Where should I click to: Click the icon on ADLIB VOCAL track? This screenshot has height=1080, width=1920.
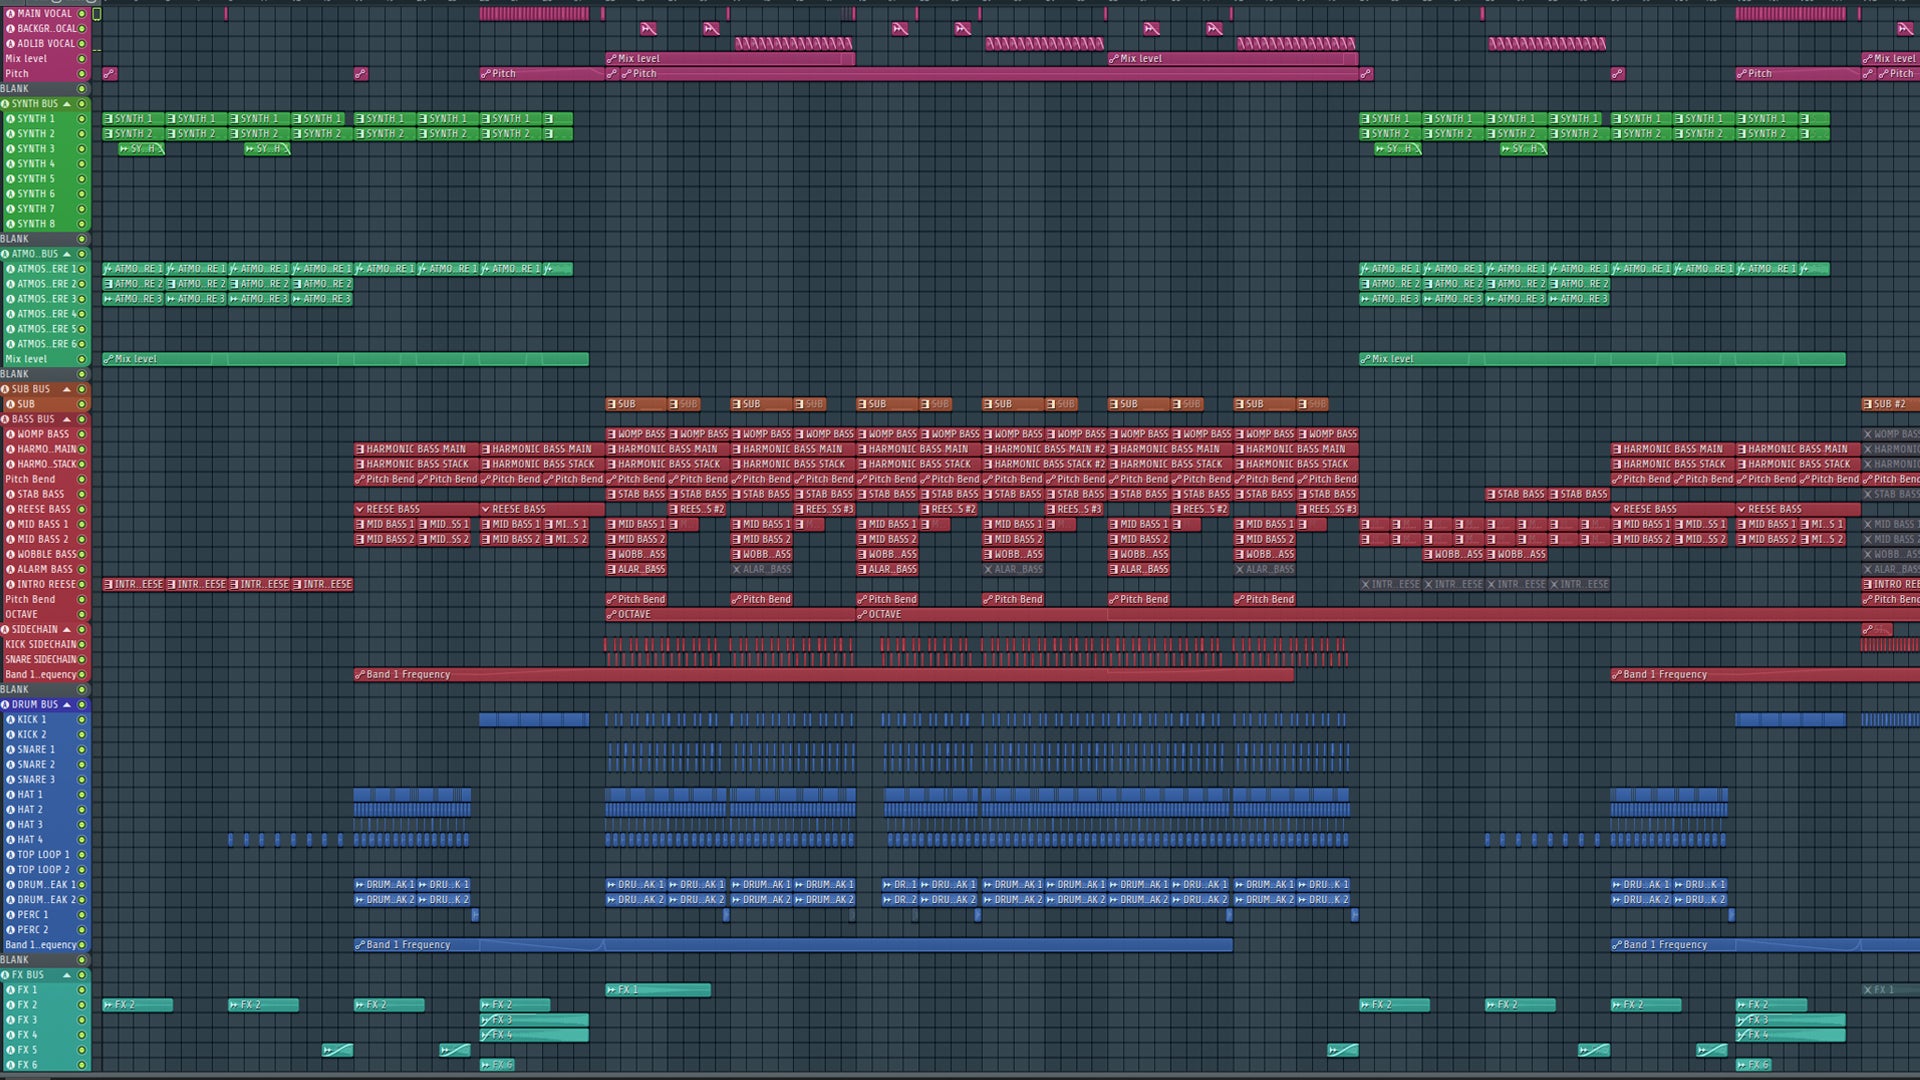(10, 44)
